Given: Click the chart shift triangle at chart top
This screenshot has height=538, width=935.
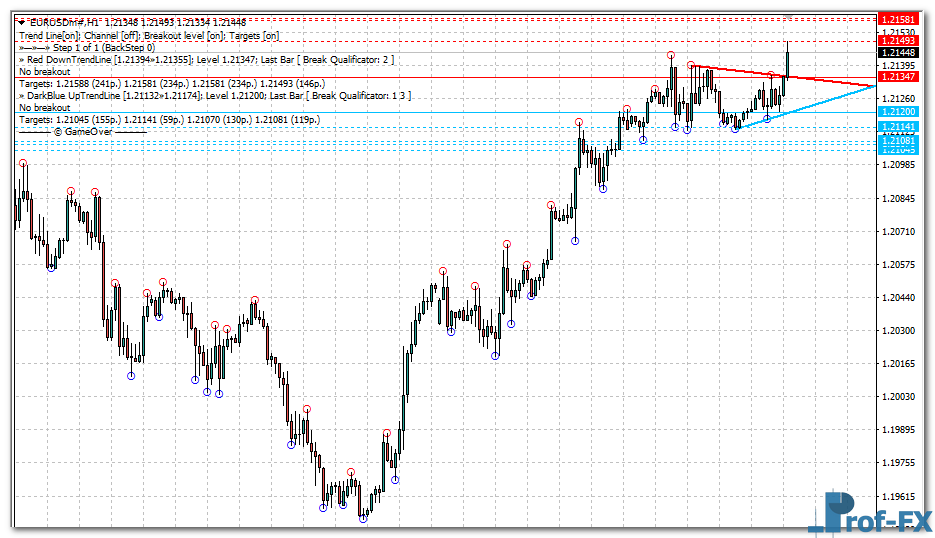Looking at the screenshot, I should click(786, 17).
